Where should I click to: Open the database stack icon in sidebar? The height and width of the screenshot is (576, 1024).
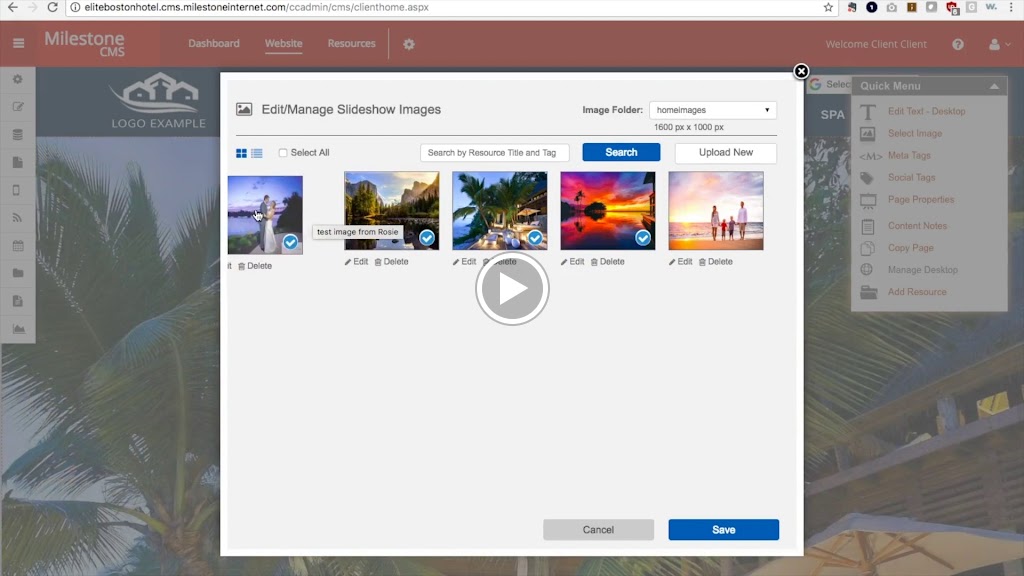coord(18,135)
